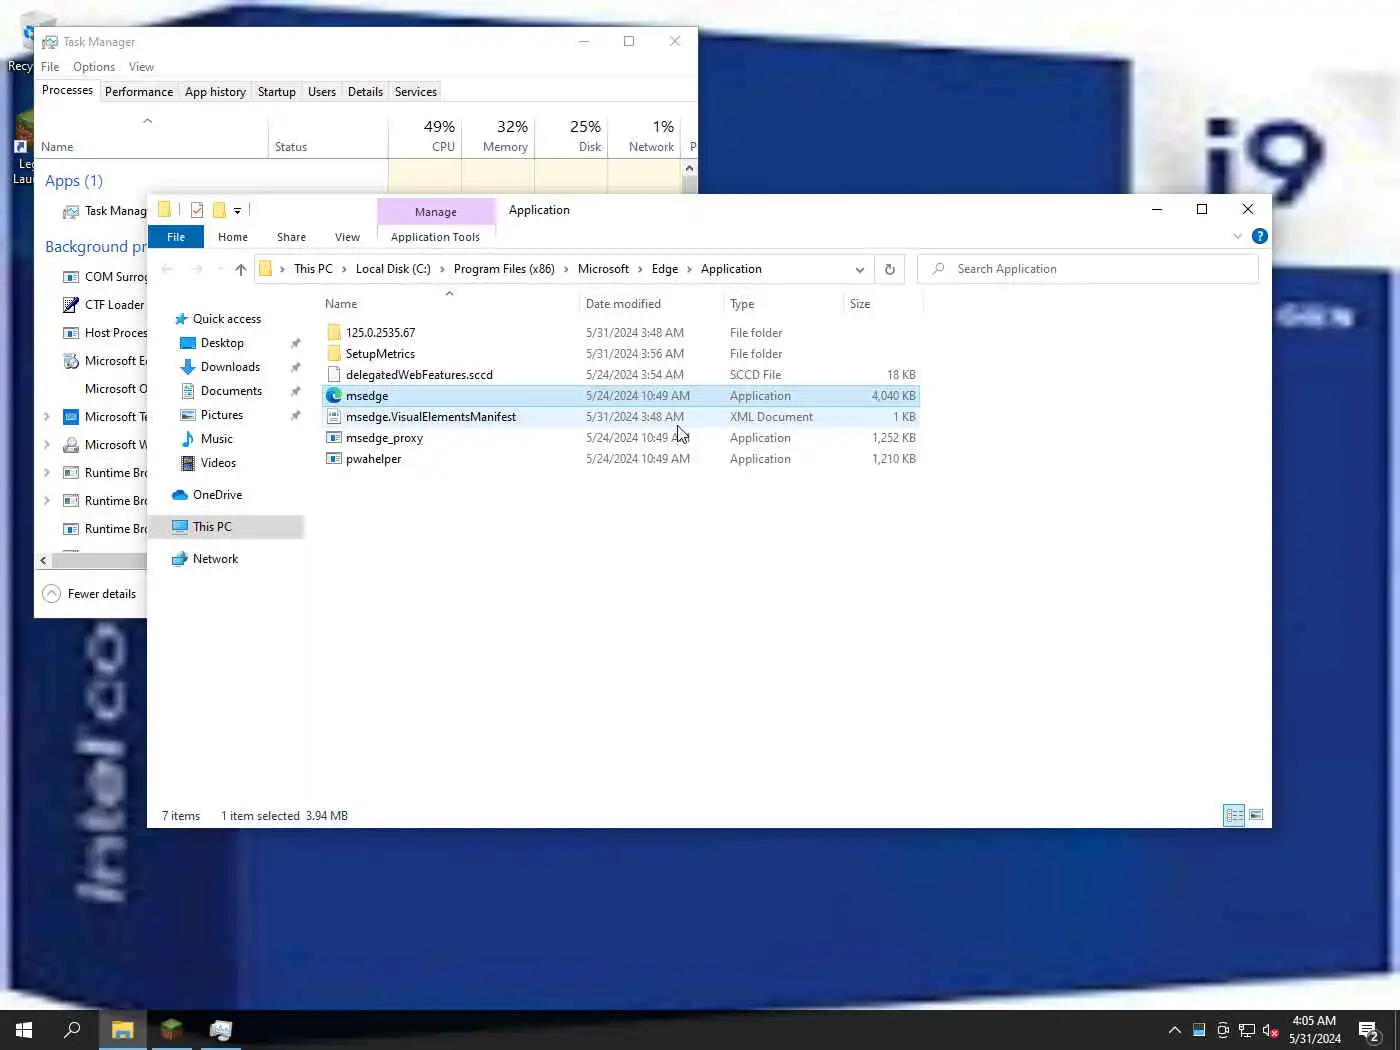Select the msedge.VisualElementsManifest XML icon
This screenshot has height=1050, width=1400.
click(x=334, y=417)
